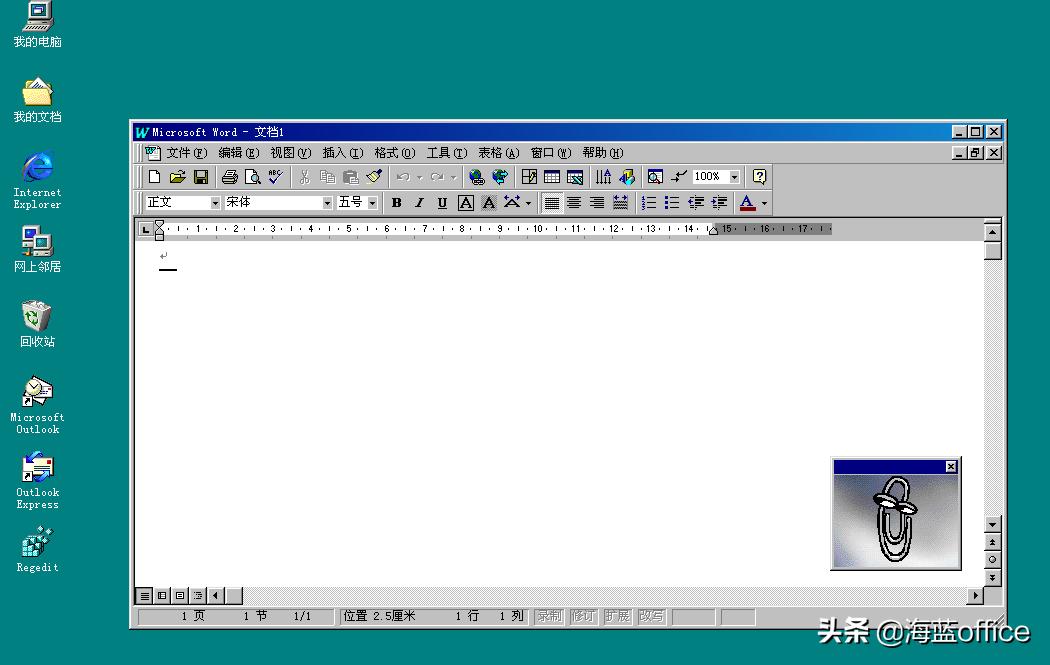Toggle bold formatting
This screenshot has width=1050, height=665.
pos(396,202)
